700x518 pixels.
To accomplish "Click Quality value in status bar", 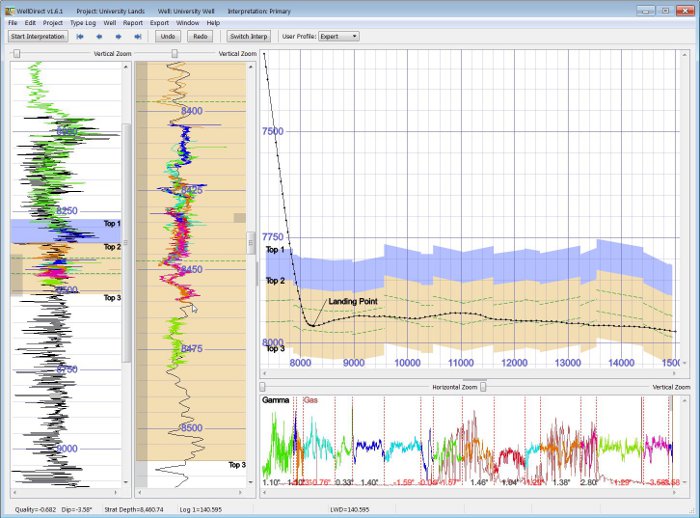I will [x=36, y=510].
